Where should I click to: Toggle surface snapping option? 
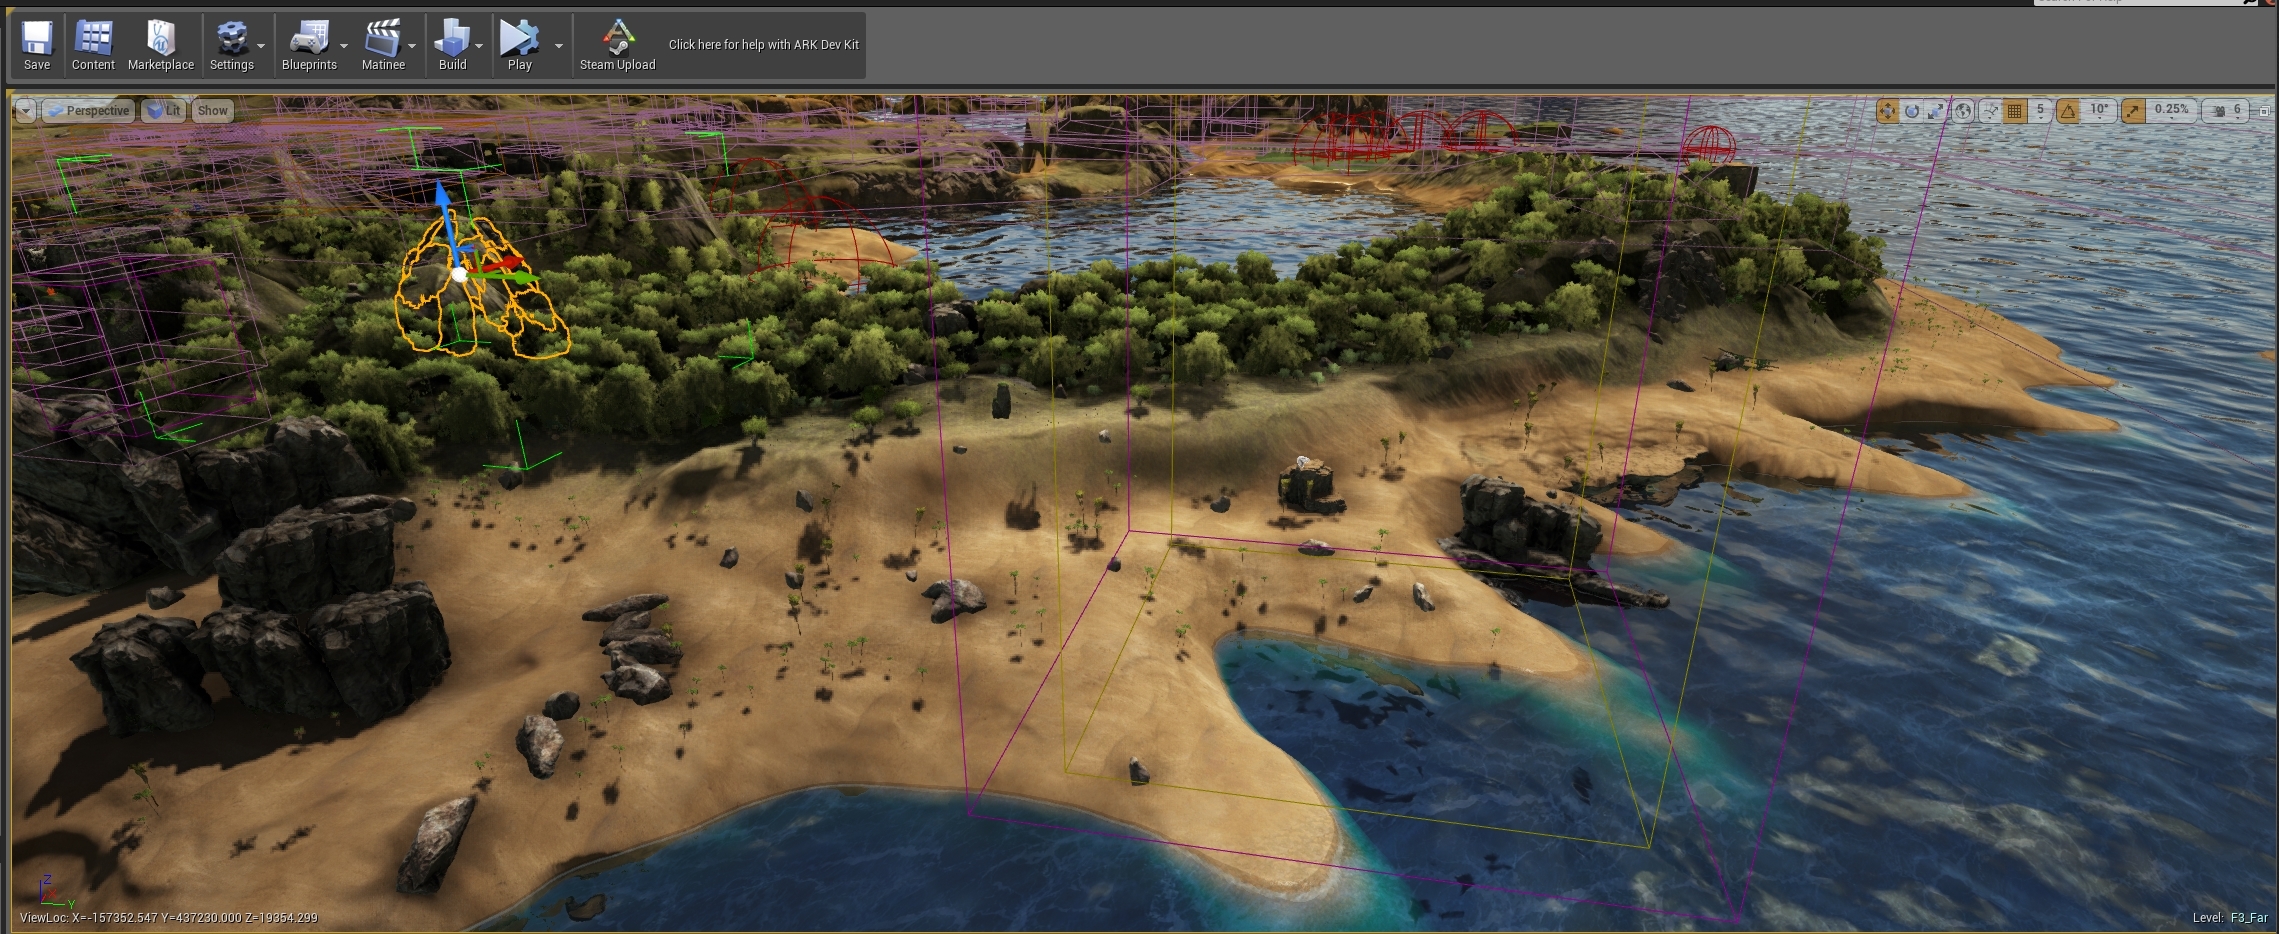point(1990,111)
